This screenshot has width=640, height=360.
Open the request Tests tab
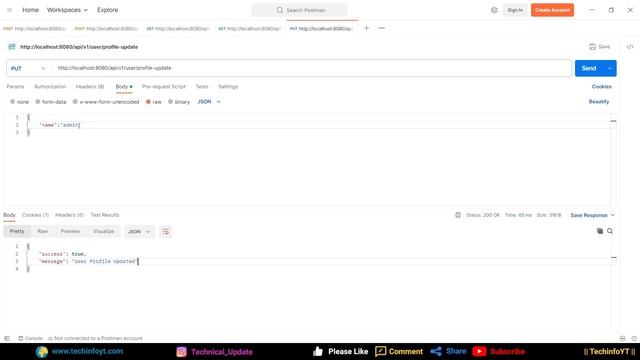(202, 87)
